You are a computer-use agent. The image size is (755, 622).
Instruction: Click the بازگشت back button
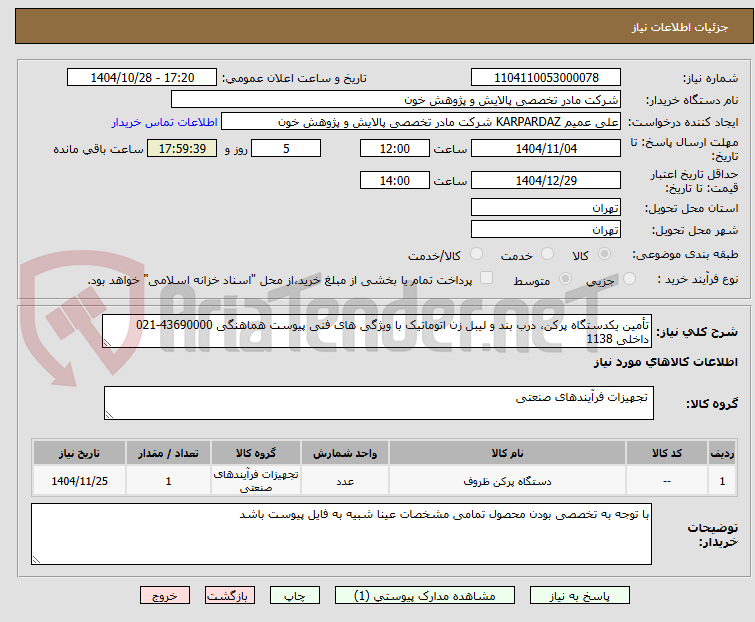229,596
